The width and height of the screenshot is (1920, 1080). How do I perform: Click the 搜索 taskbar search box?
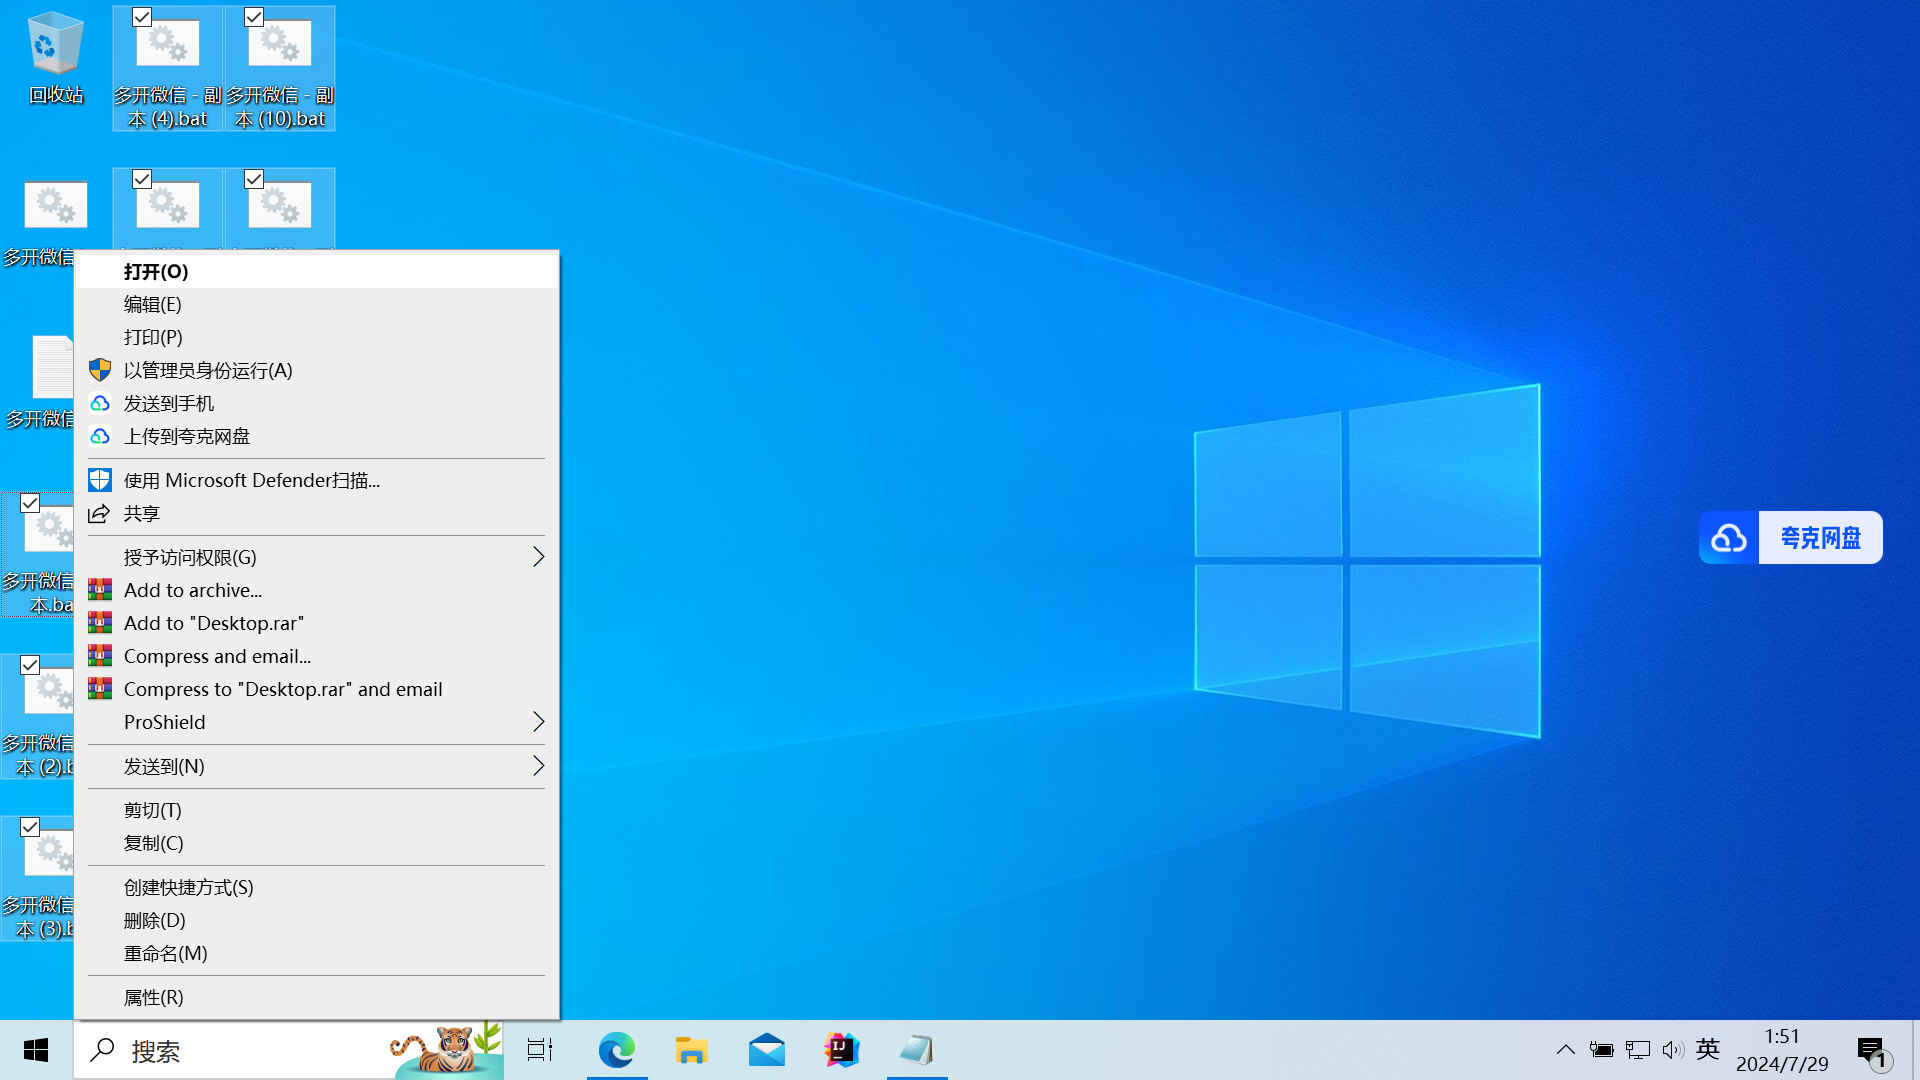click(x=289, y=1050)
